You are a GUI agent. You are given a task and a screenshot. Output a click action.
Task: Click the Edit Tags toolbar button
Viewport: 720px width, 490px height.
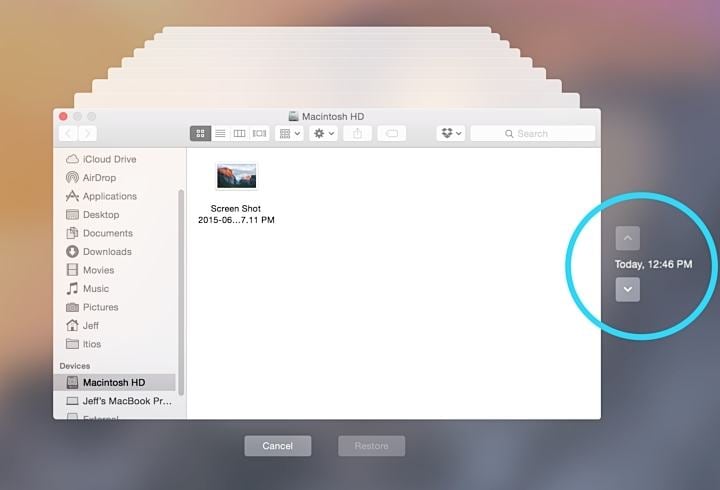(391, 134)
